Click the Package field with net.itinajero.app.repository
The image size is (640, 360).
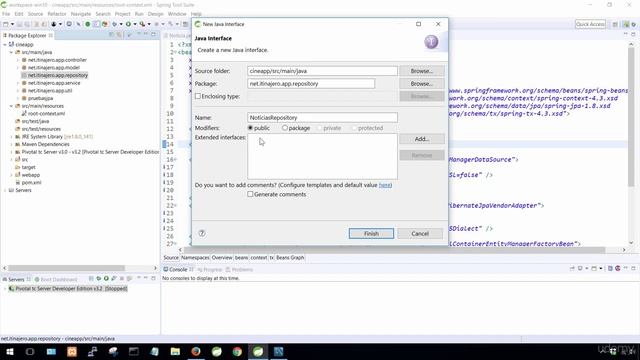click(x=311, y=84)
